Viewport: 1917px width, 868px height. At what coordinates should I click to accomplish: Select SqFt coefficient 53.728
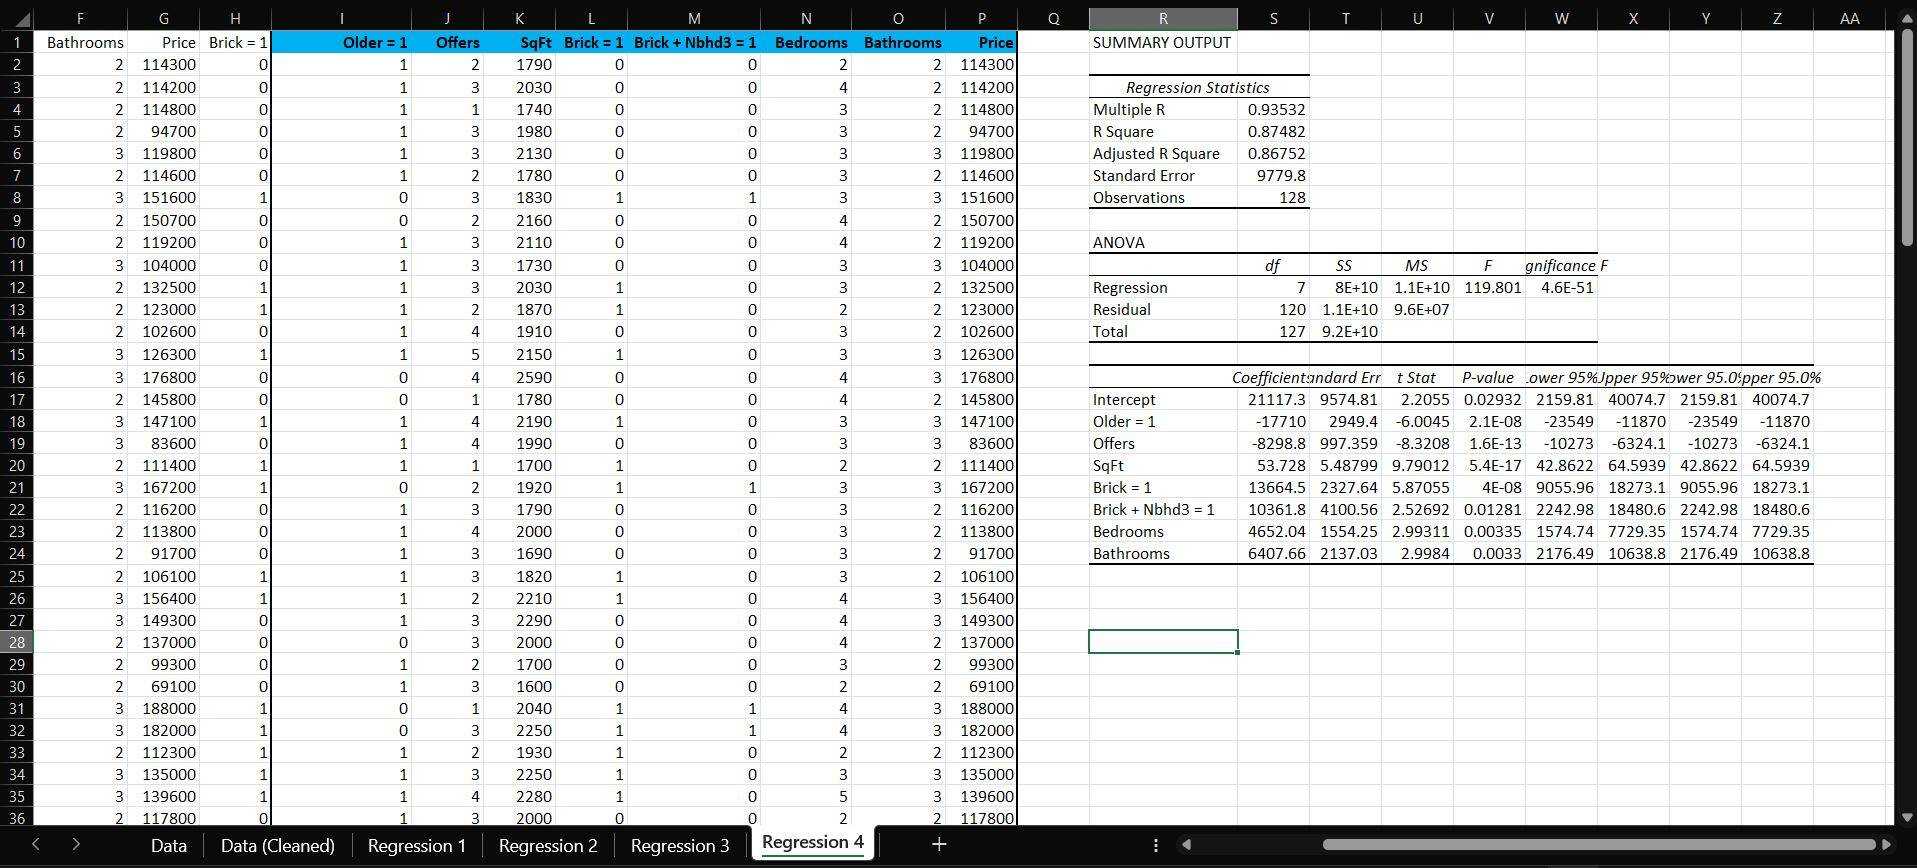click(x=1273, y=465)
